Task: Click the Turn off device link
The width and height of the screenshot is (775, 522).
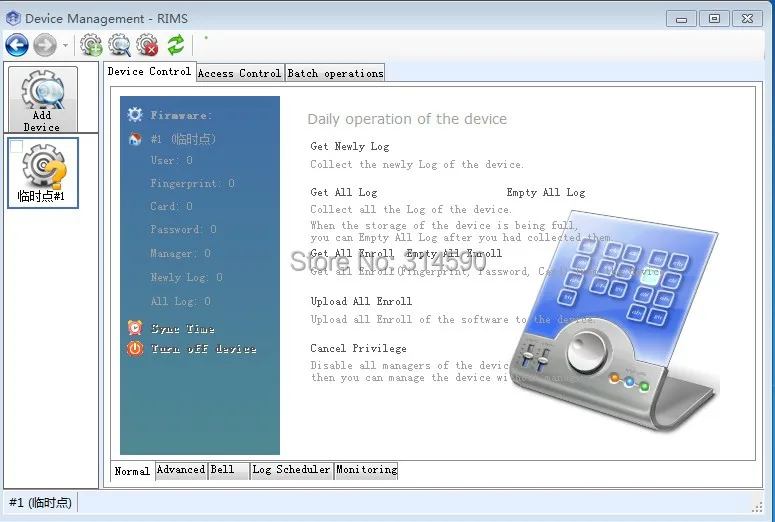Action: pos(203,349)
